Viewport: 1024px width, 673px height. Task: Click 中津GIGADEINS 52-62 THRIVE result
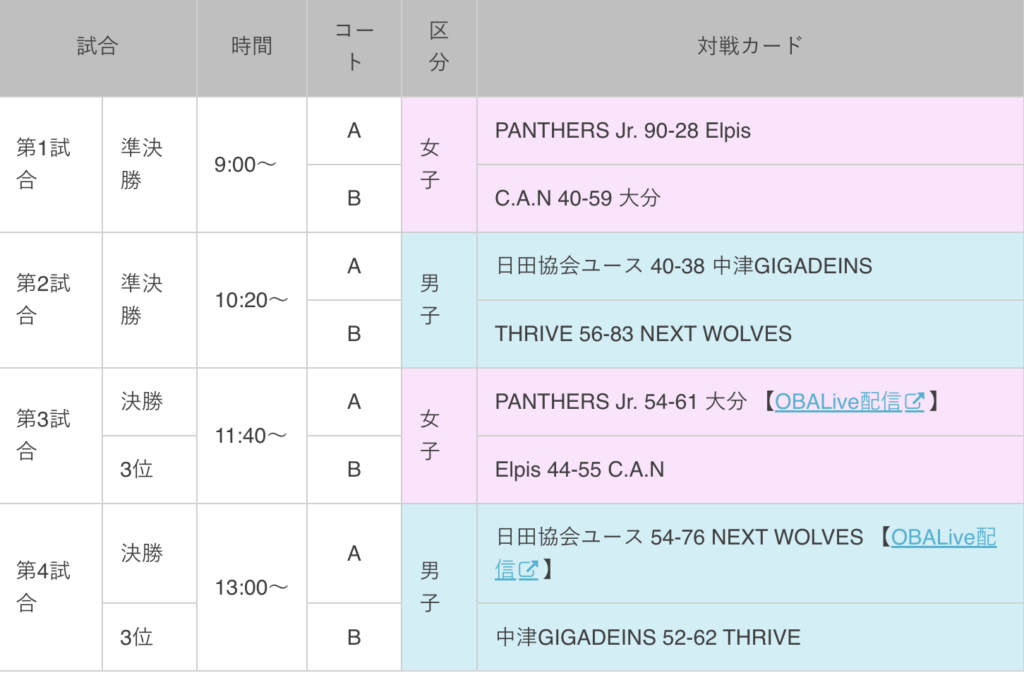pyautogui.click(x=647, y=637)
